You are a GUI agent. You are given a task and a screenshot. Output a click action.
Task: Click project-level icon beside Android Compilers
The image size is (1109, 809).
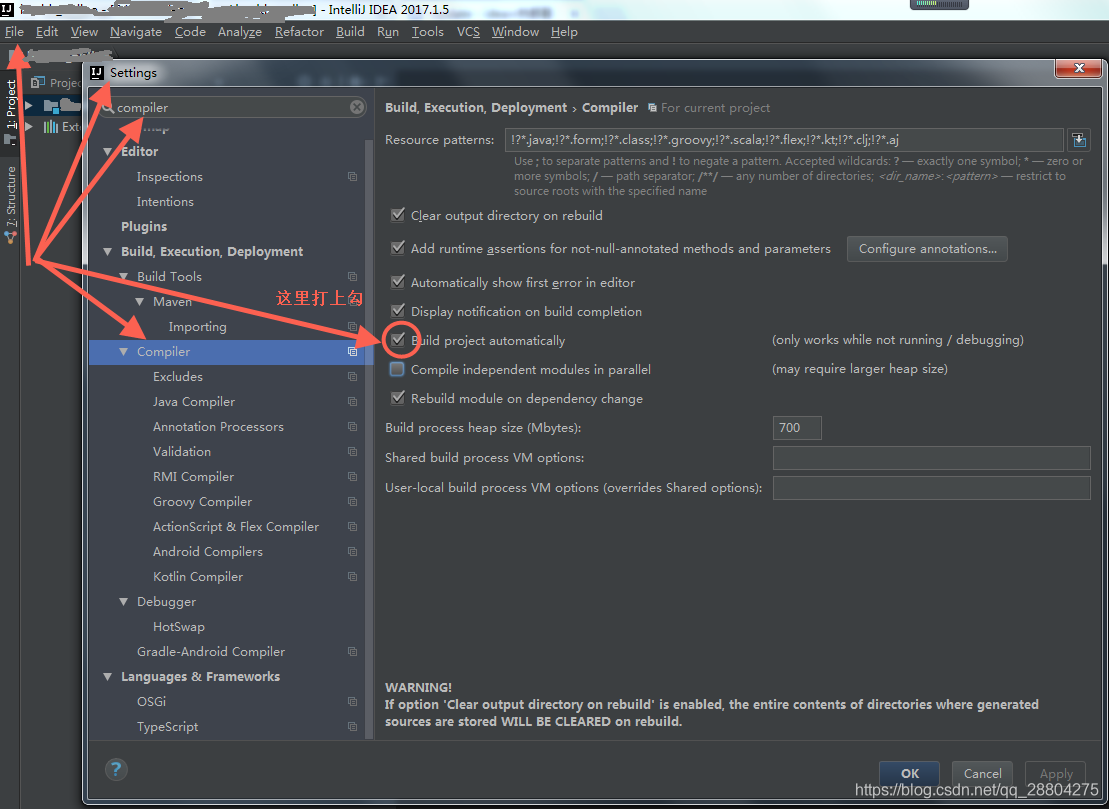coord(352,552)
